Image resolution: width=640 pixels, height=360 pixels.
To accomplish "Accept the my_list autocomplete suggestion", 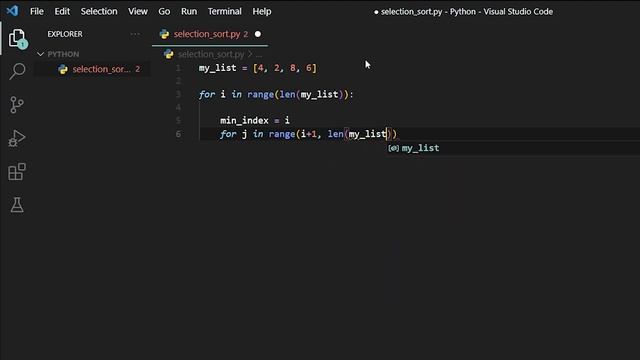I will (513, 148).
